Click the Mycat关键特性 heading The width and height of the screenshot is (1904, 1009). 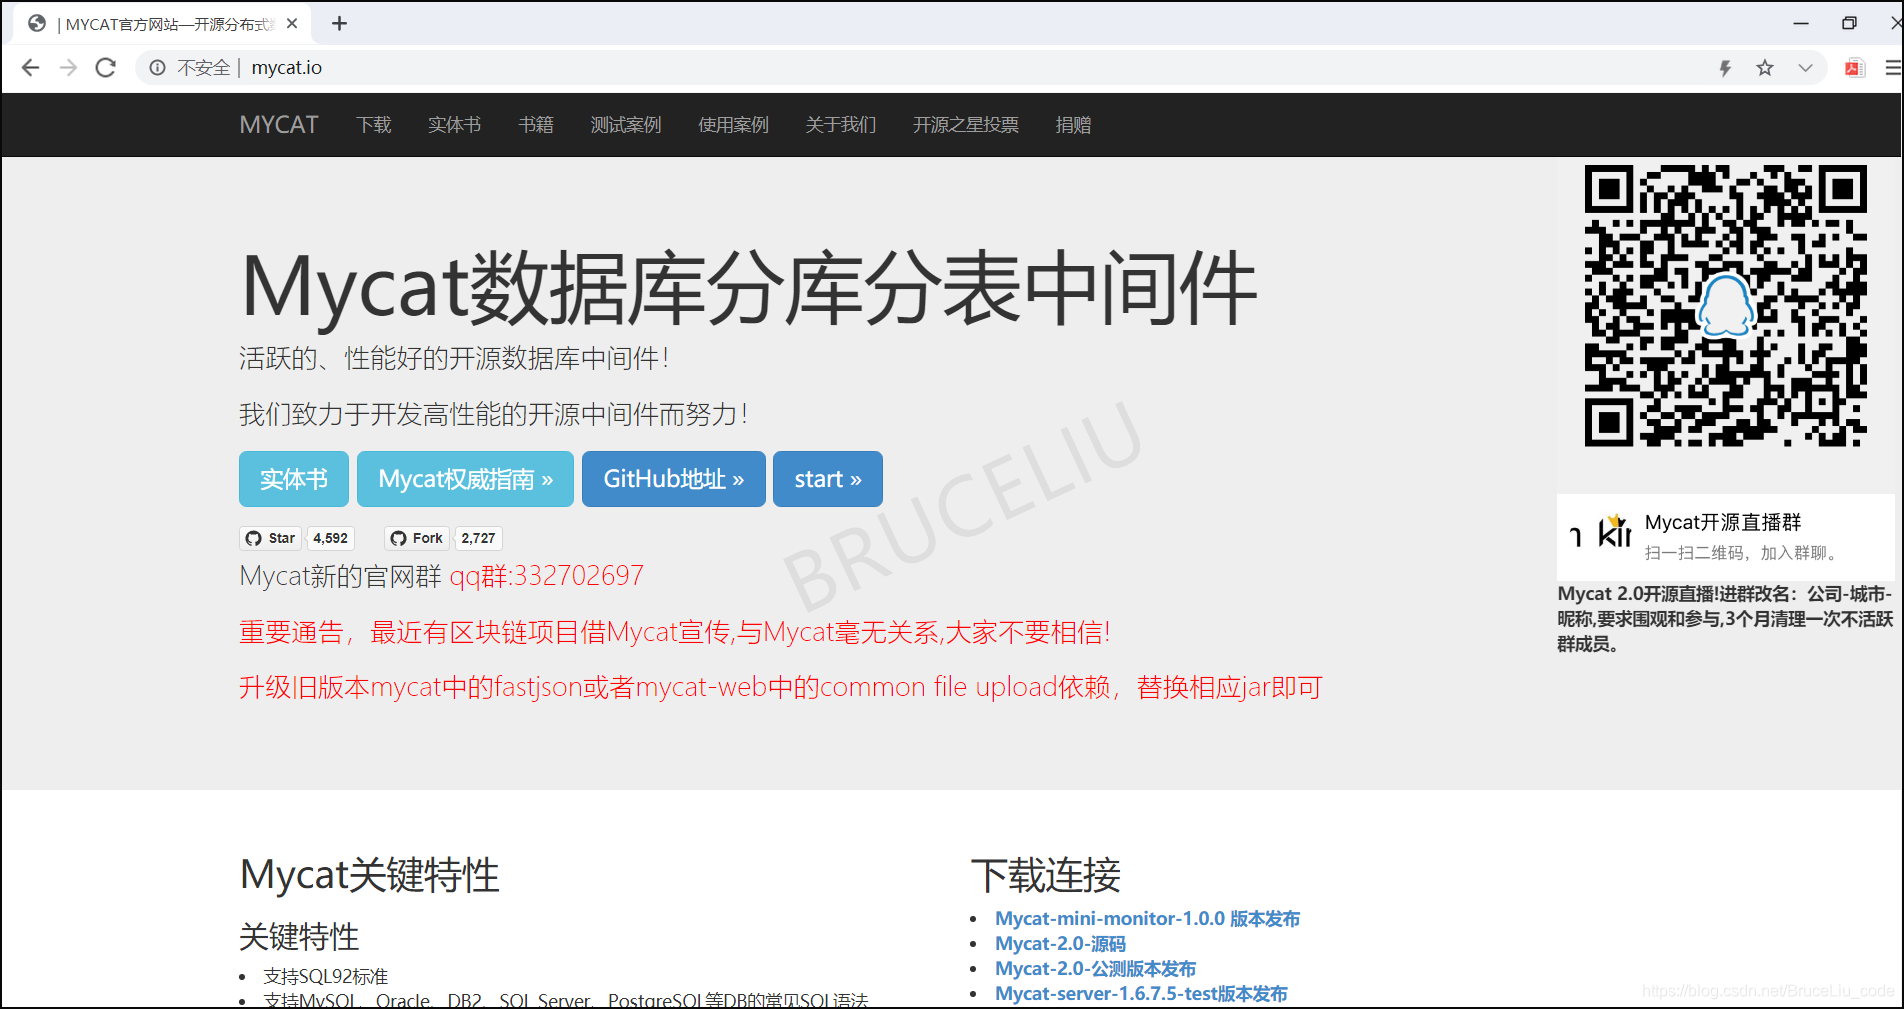(x=369, y=875)
